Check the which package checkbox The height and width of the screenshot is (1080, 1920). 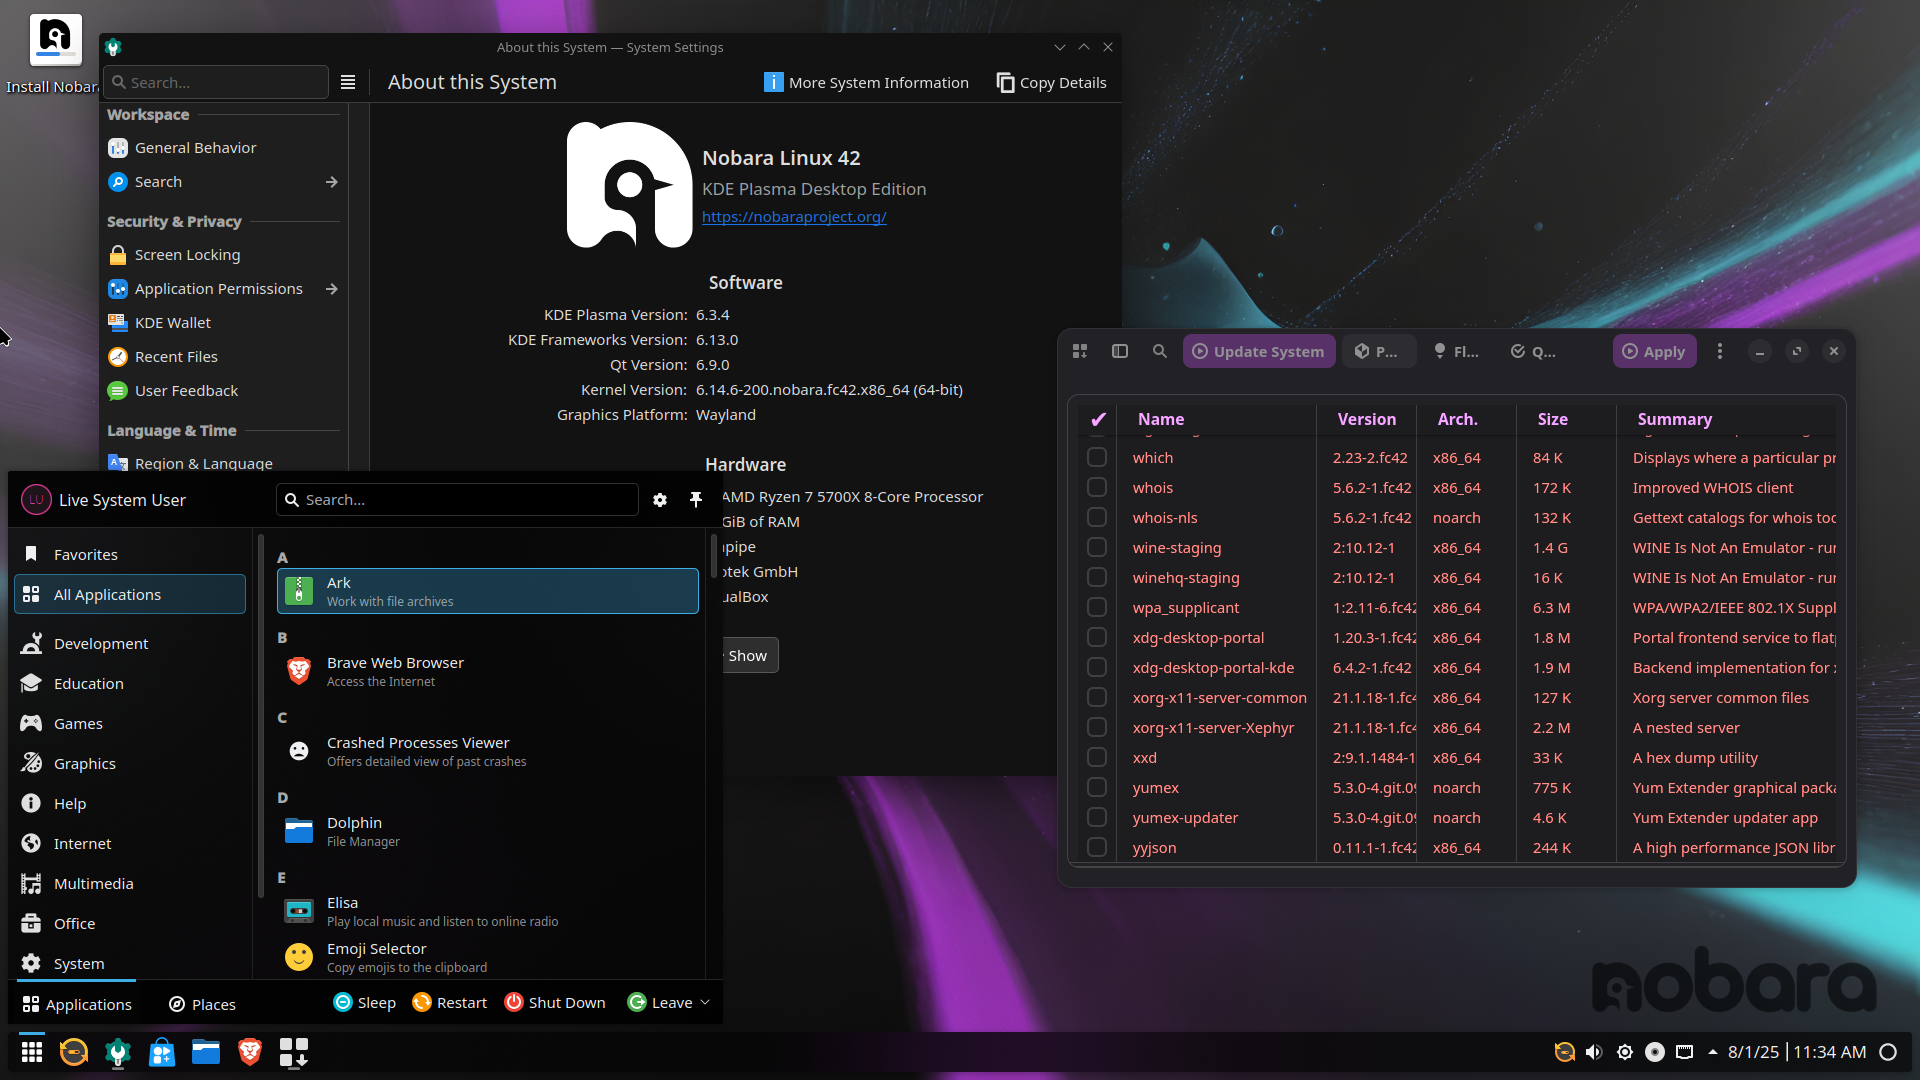(x=1097, y=457)
